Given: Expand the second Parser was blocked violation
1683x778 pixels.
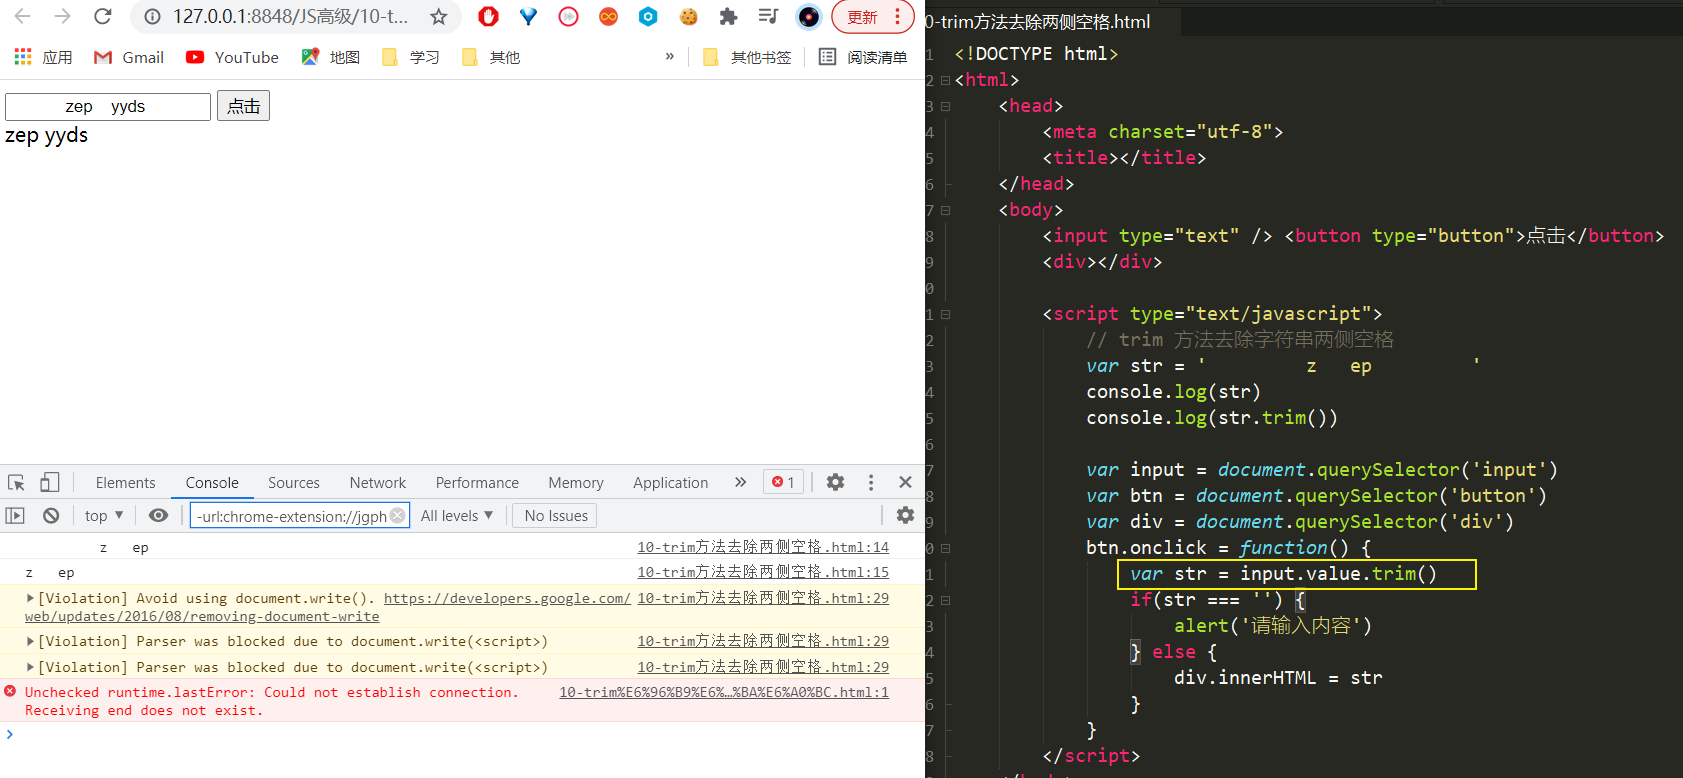Looking at the screenshot, I should [30, 667].
